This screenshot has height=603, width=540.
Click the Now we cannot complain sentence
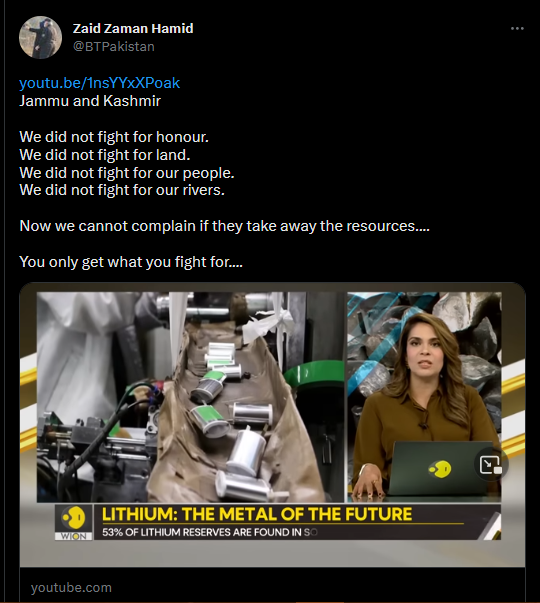point(225,226)
